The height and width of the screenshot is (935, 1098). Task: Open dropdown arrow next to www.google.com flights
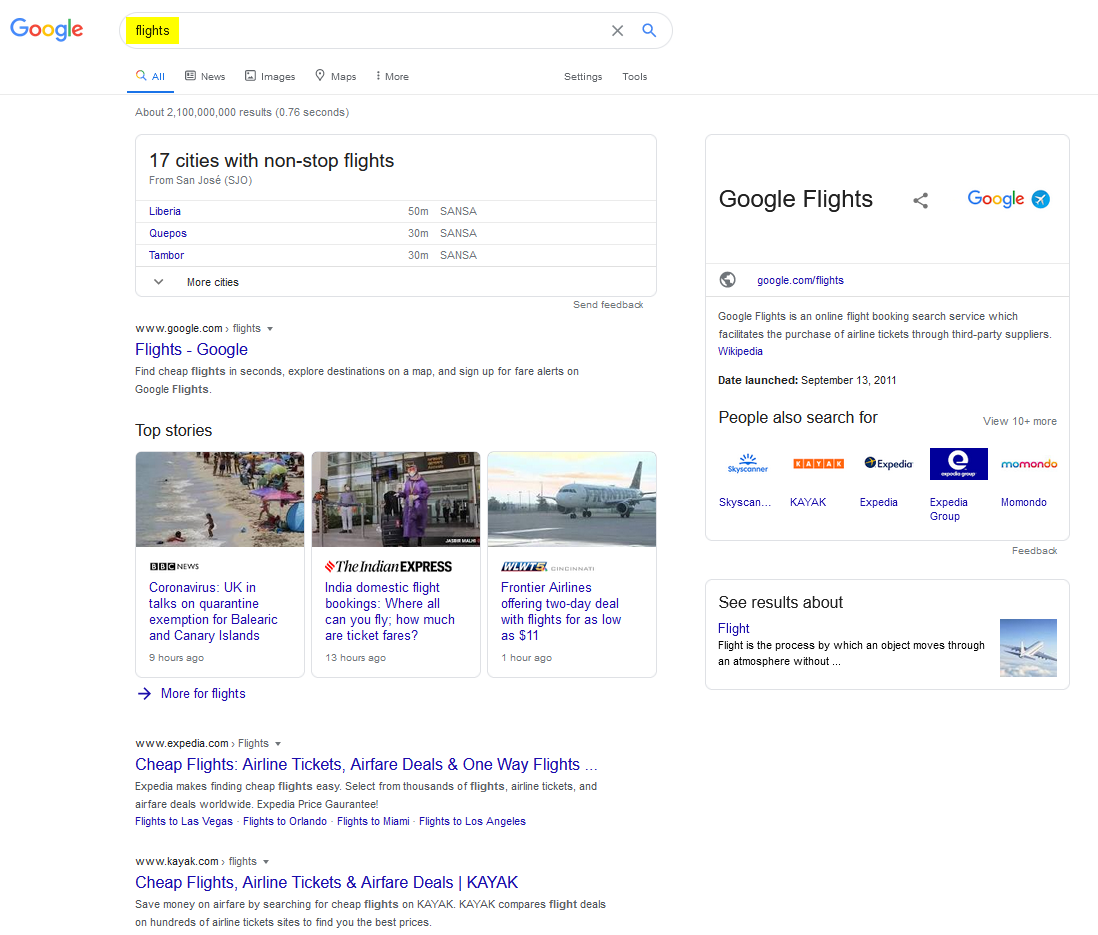[270, 328]
